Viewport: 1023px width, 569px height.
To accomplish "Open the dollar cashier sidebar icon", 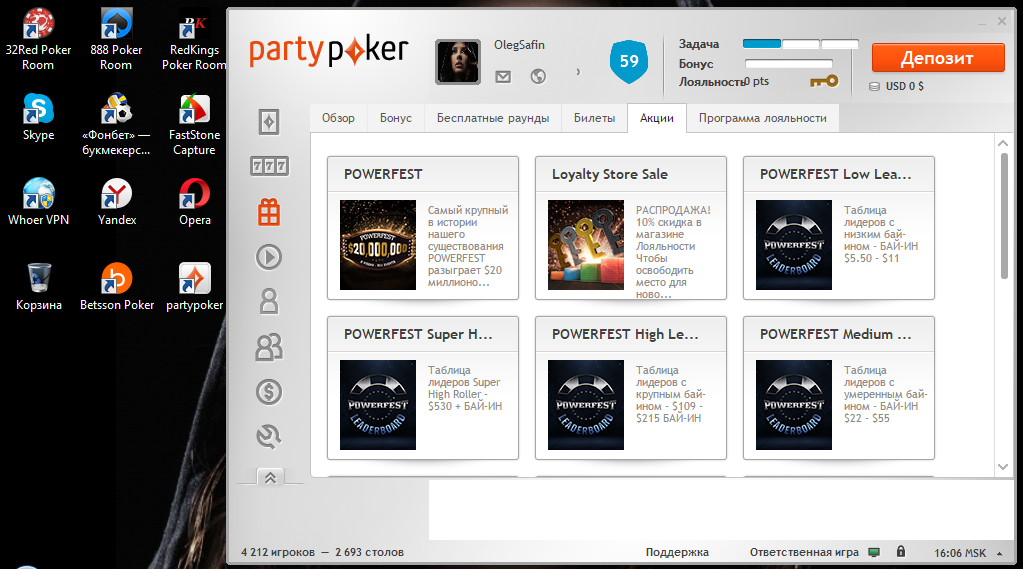I will 269,392.
